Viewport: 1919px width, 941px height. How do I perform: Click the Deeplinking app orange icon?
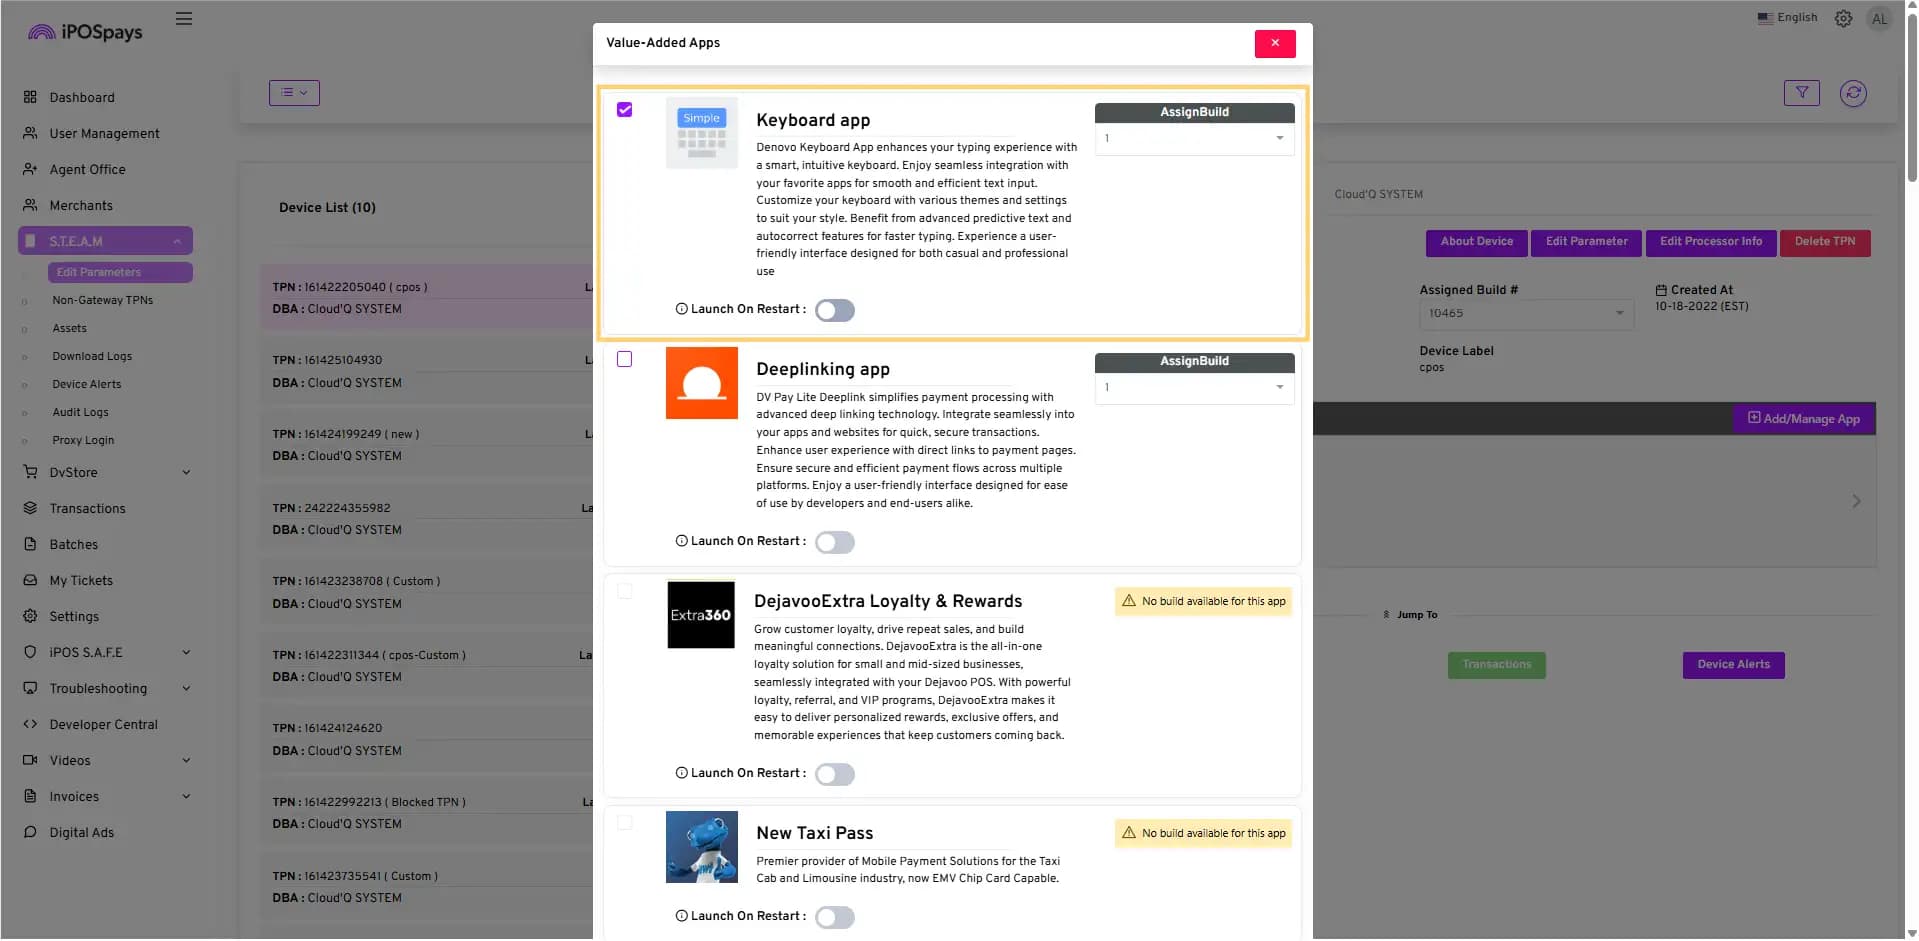(x=702, y=383)
